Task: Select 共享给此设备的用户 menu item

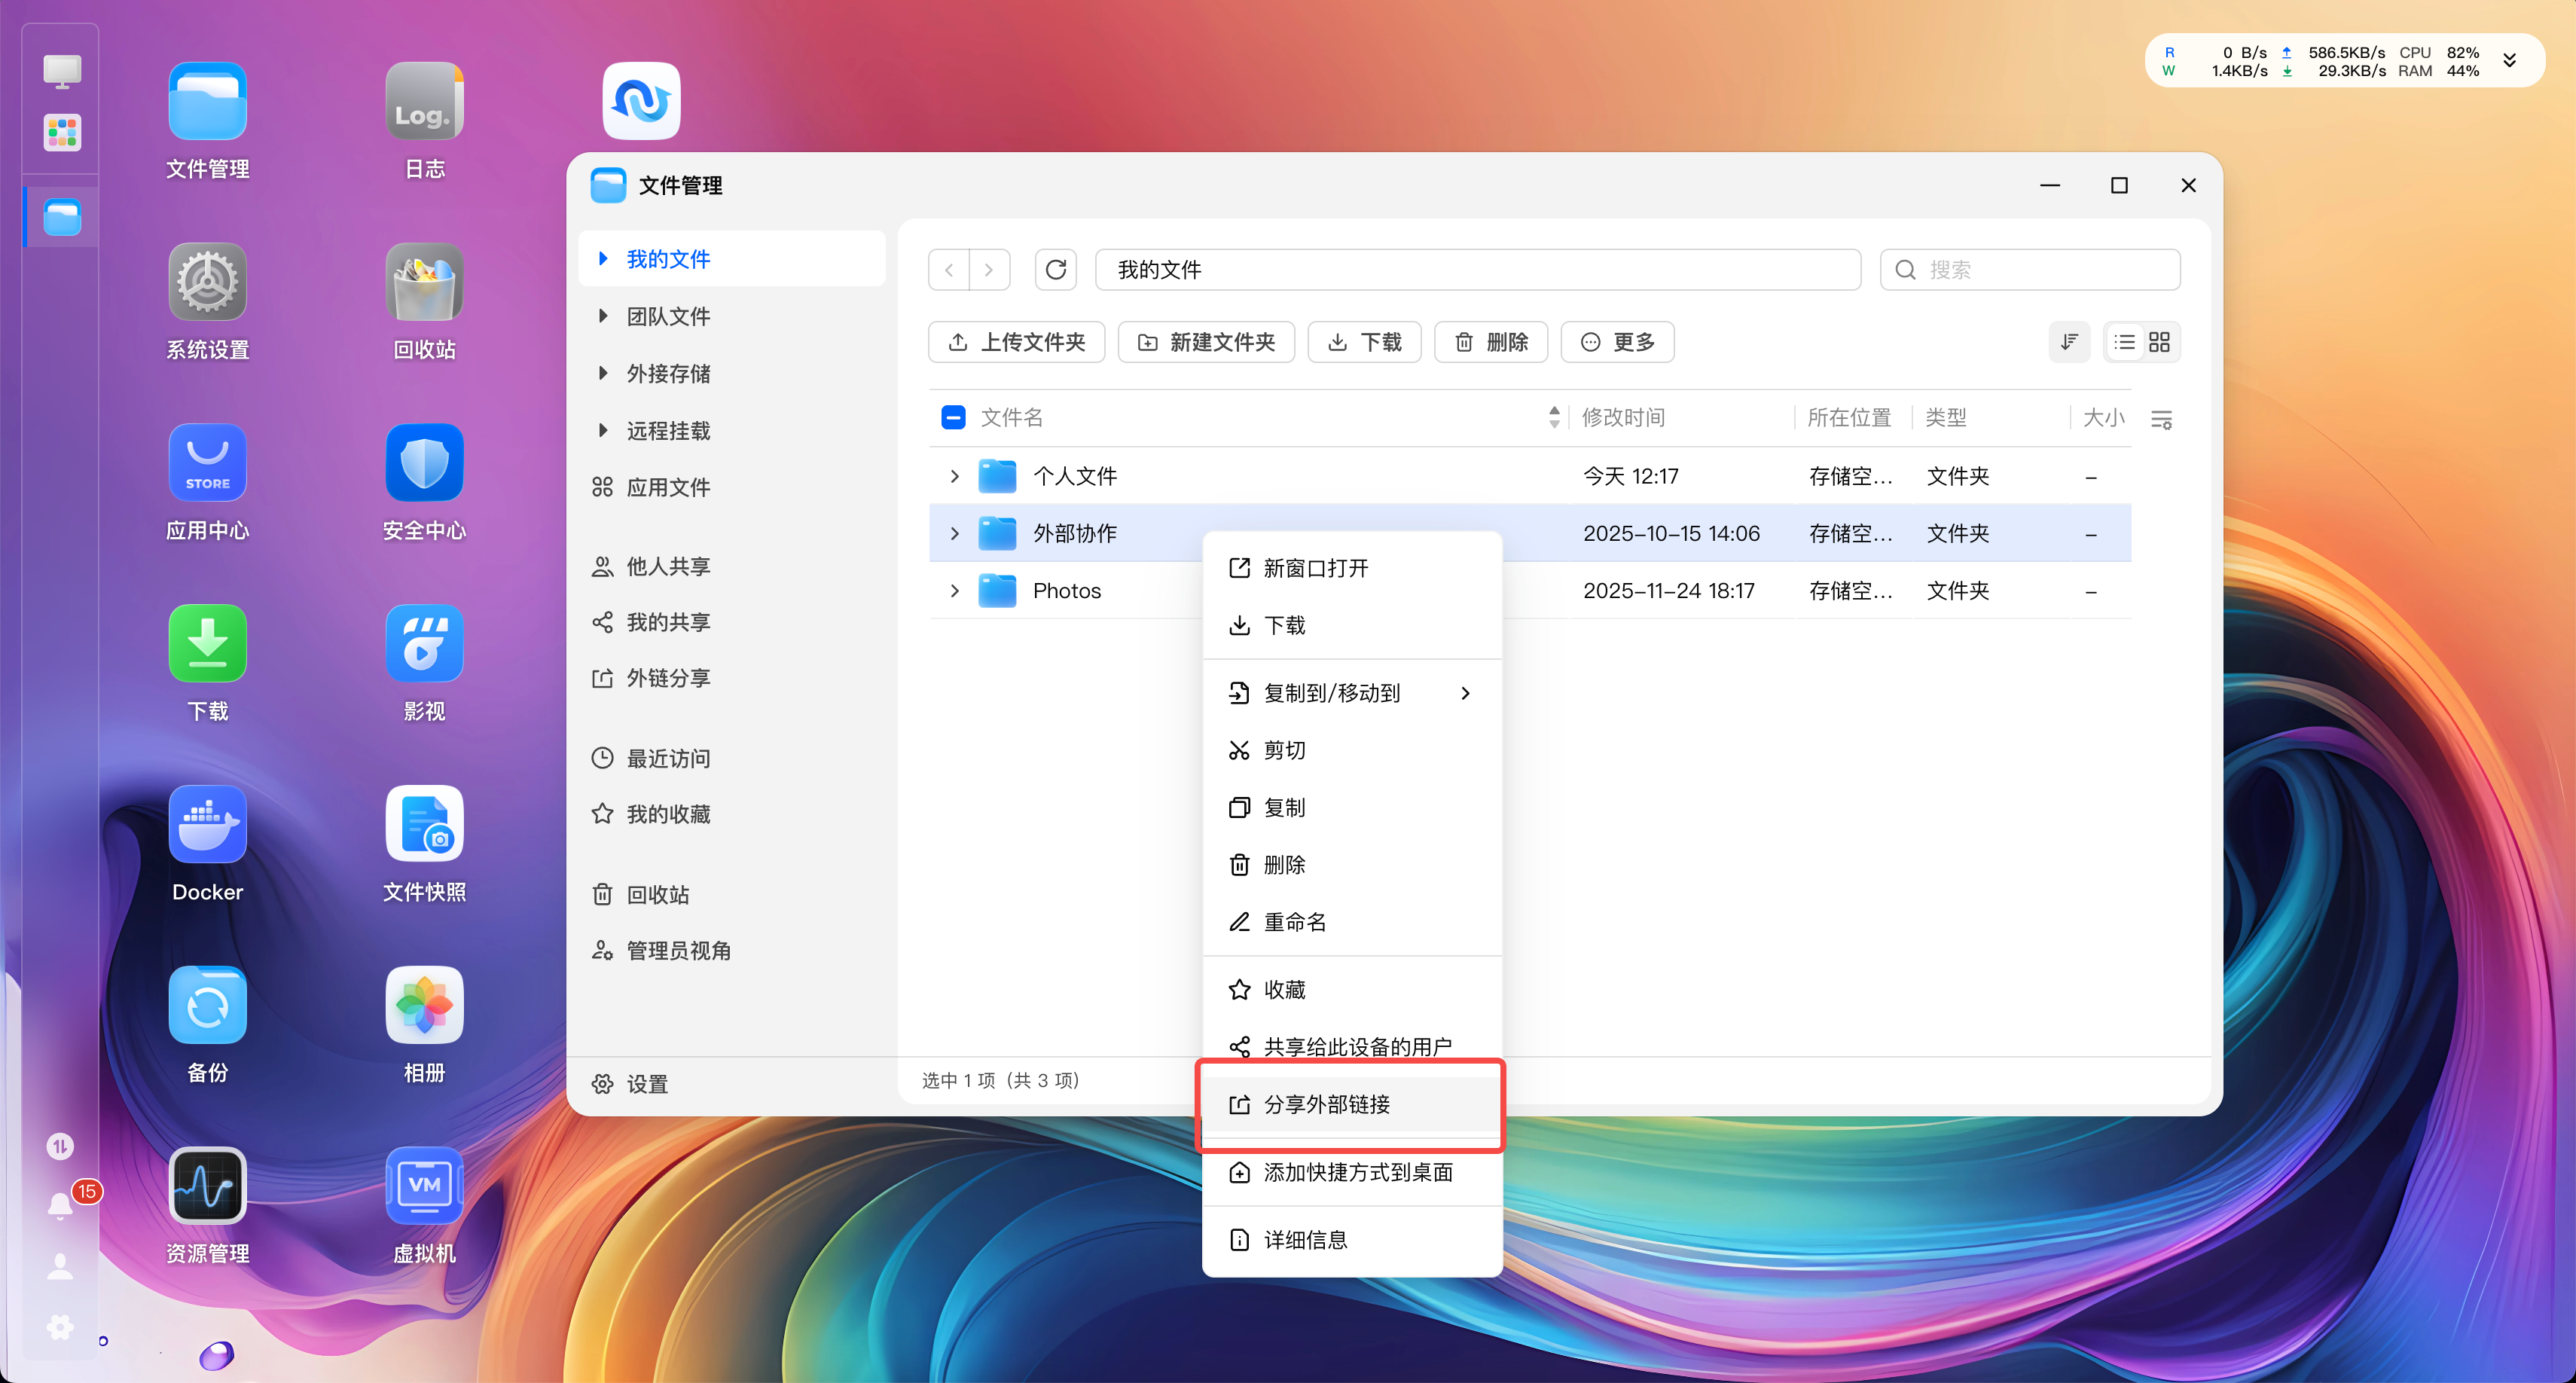Action: pyautogui.click(x=1352, y=1047)
